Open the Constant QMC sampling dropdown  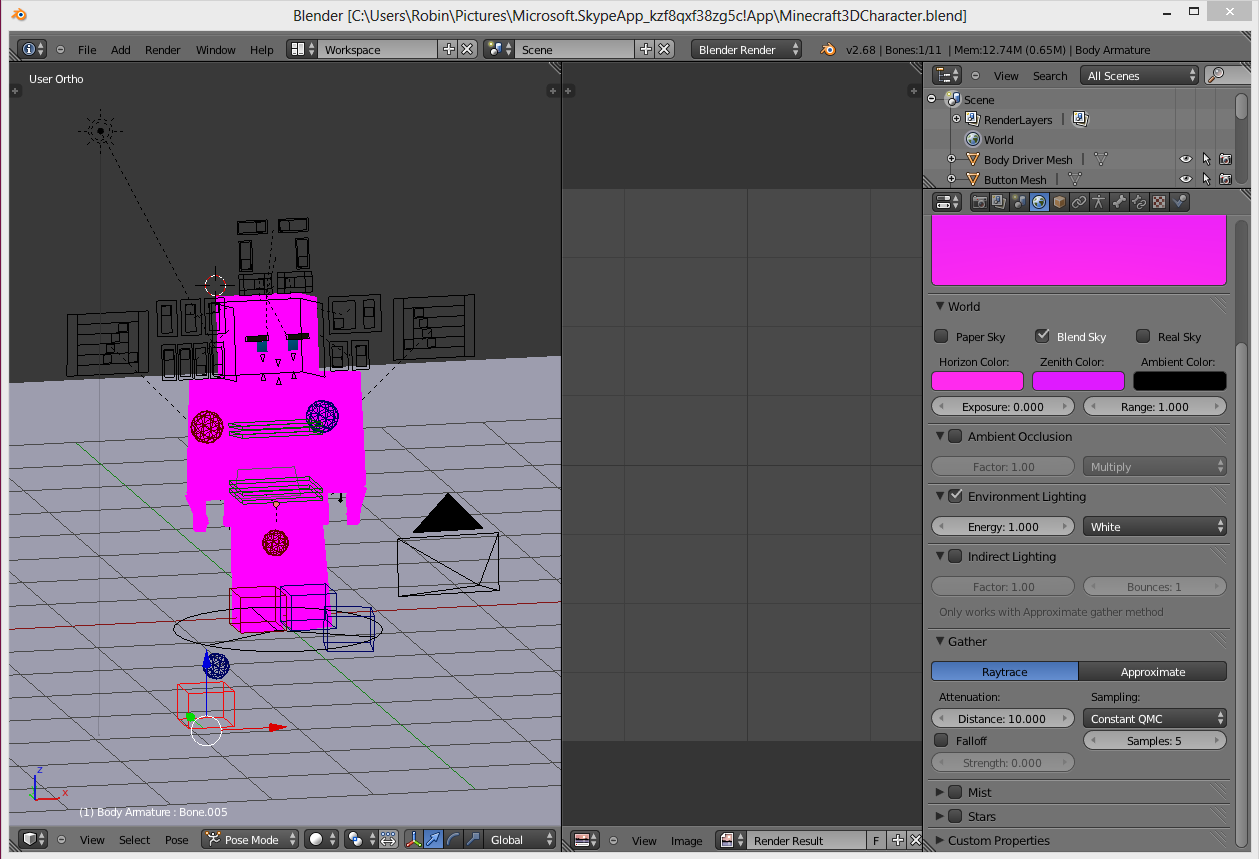tap(1155, 718)
